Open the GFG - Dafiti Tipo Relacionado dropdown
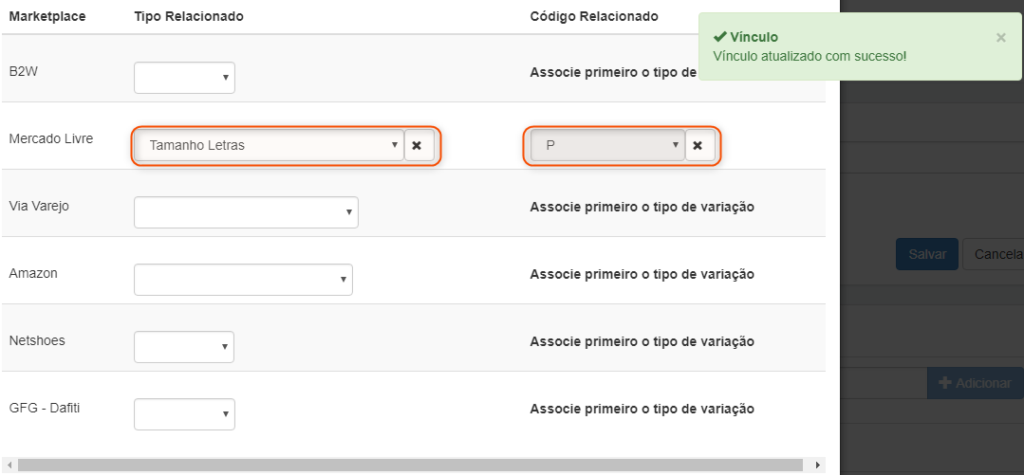The width and height of the screenshot is (1024, 475). [184, 414]
